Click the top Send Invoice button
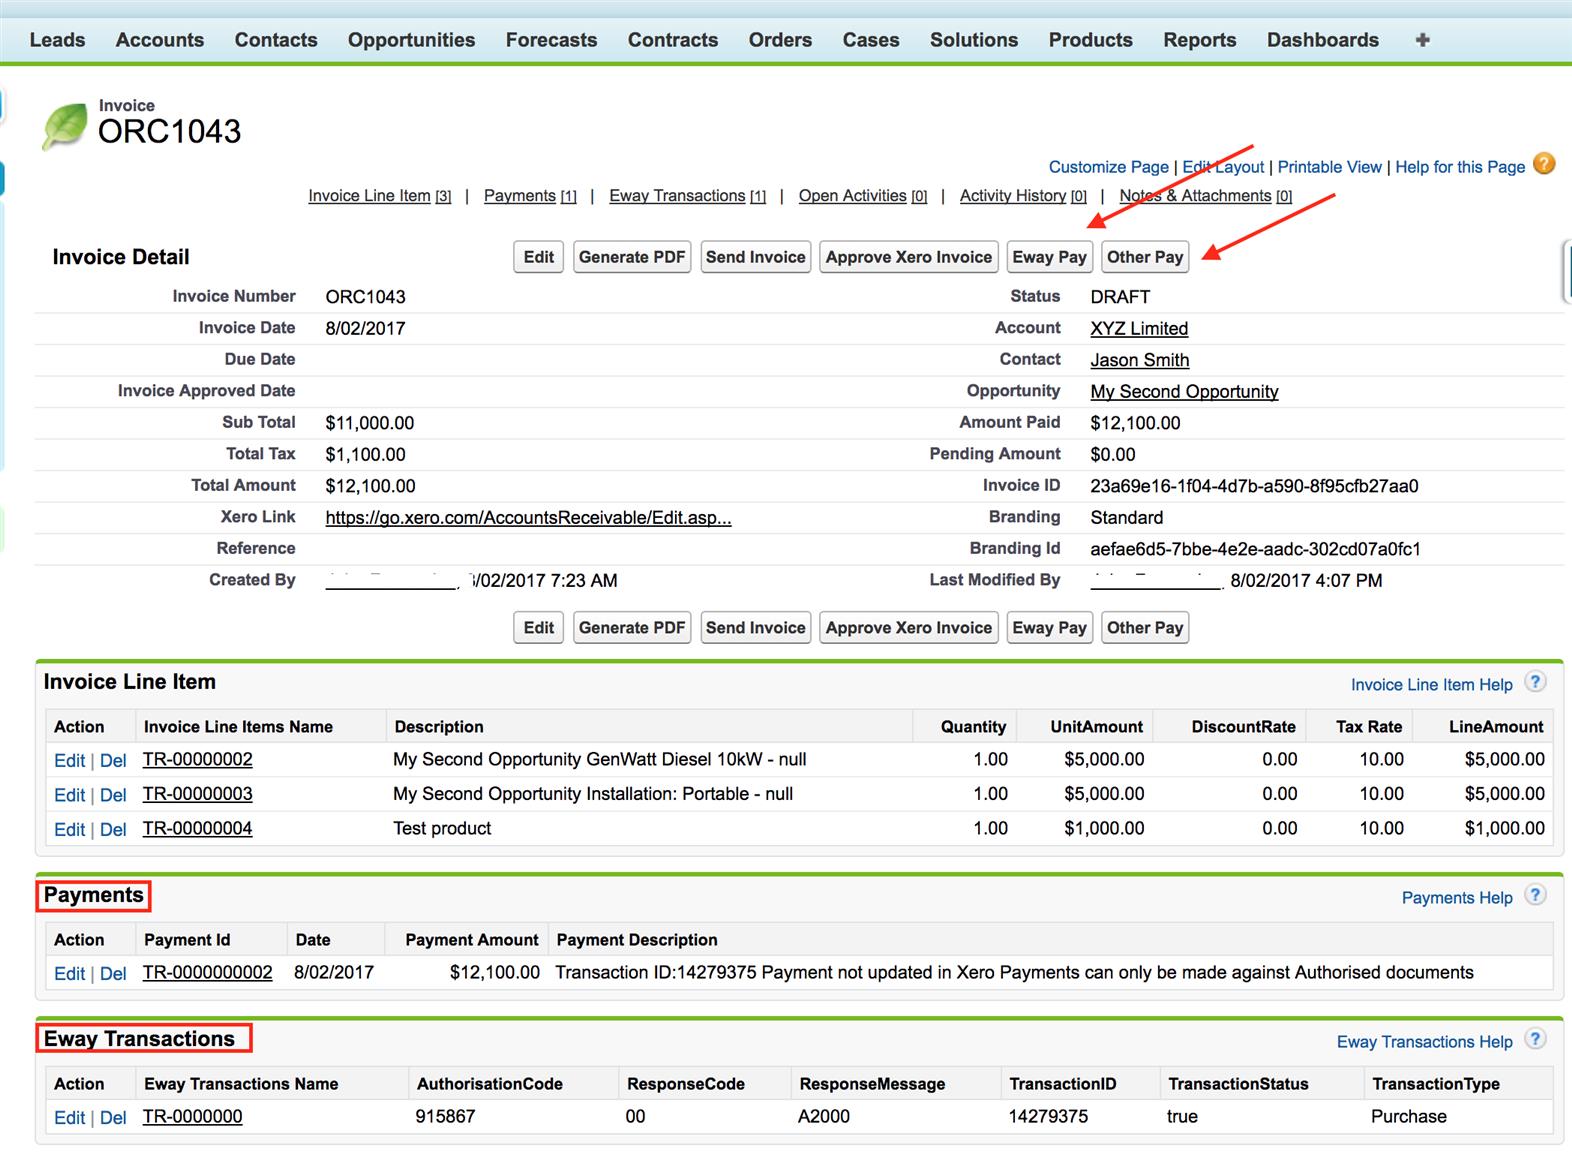Screen dimensions: 1572x1154 pyautogui.click(x=756, y=257)
